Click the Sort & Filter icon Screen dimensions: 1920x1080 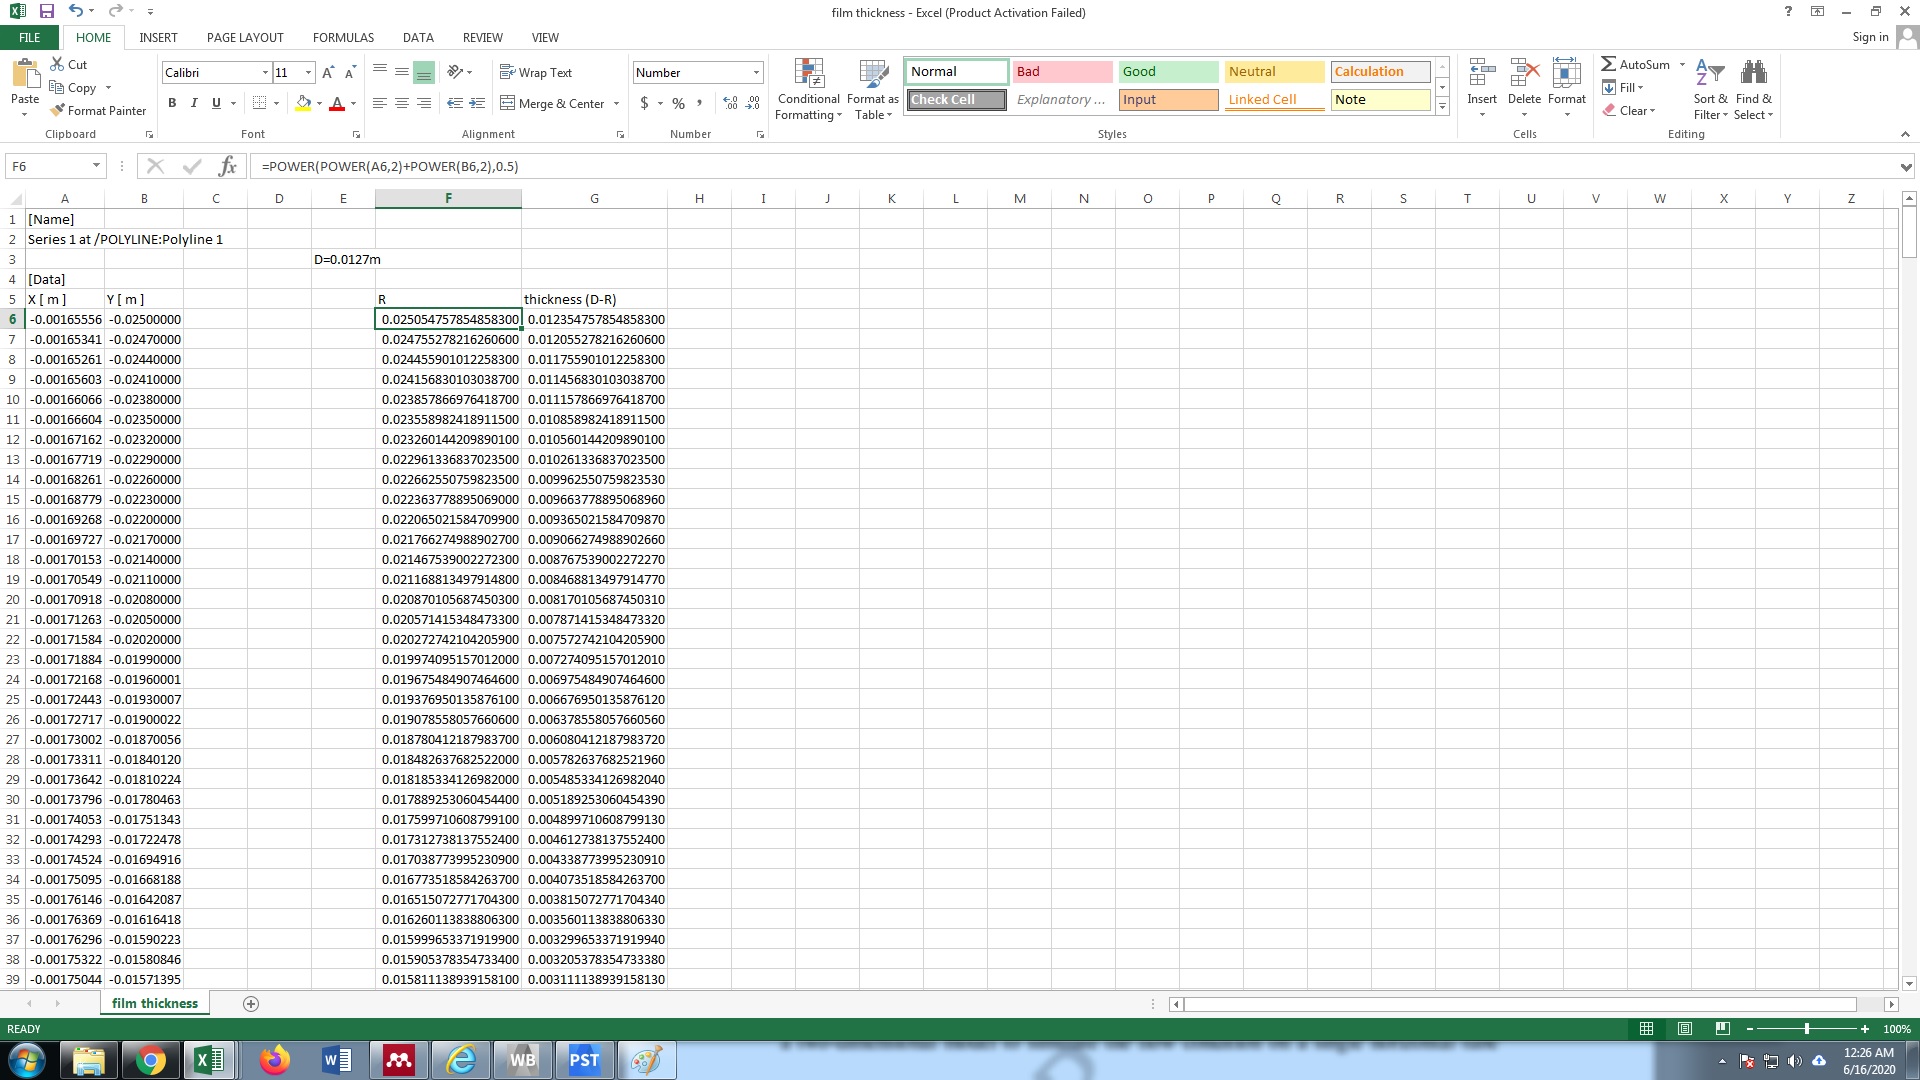click(x=1710, y=74)
